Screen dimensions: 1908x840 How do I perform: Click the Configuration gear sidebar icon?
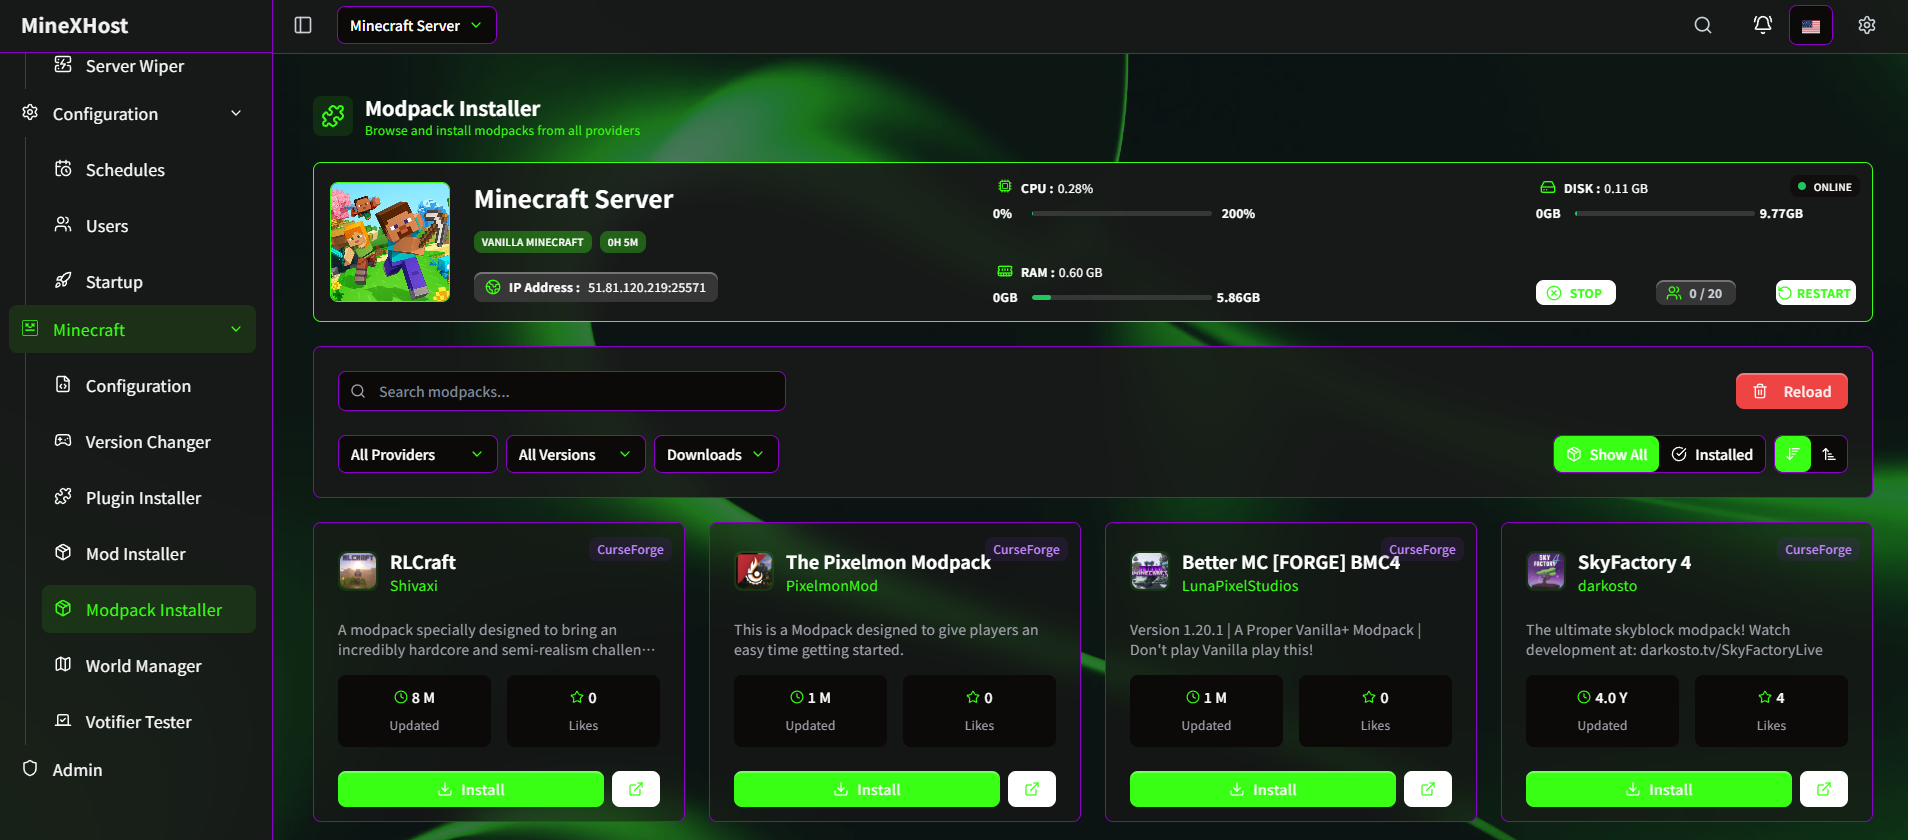tap(30, 112)
